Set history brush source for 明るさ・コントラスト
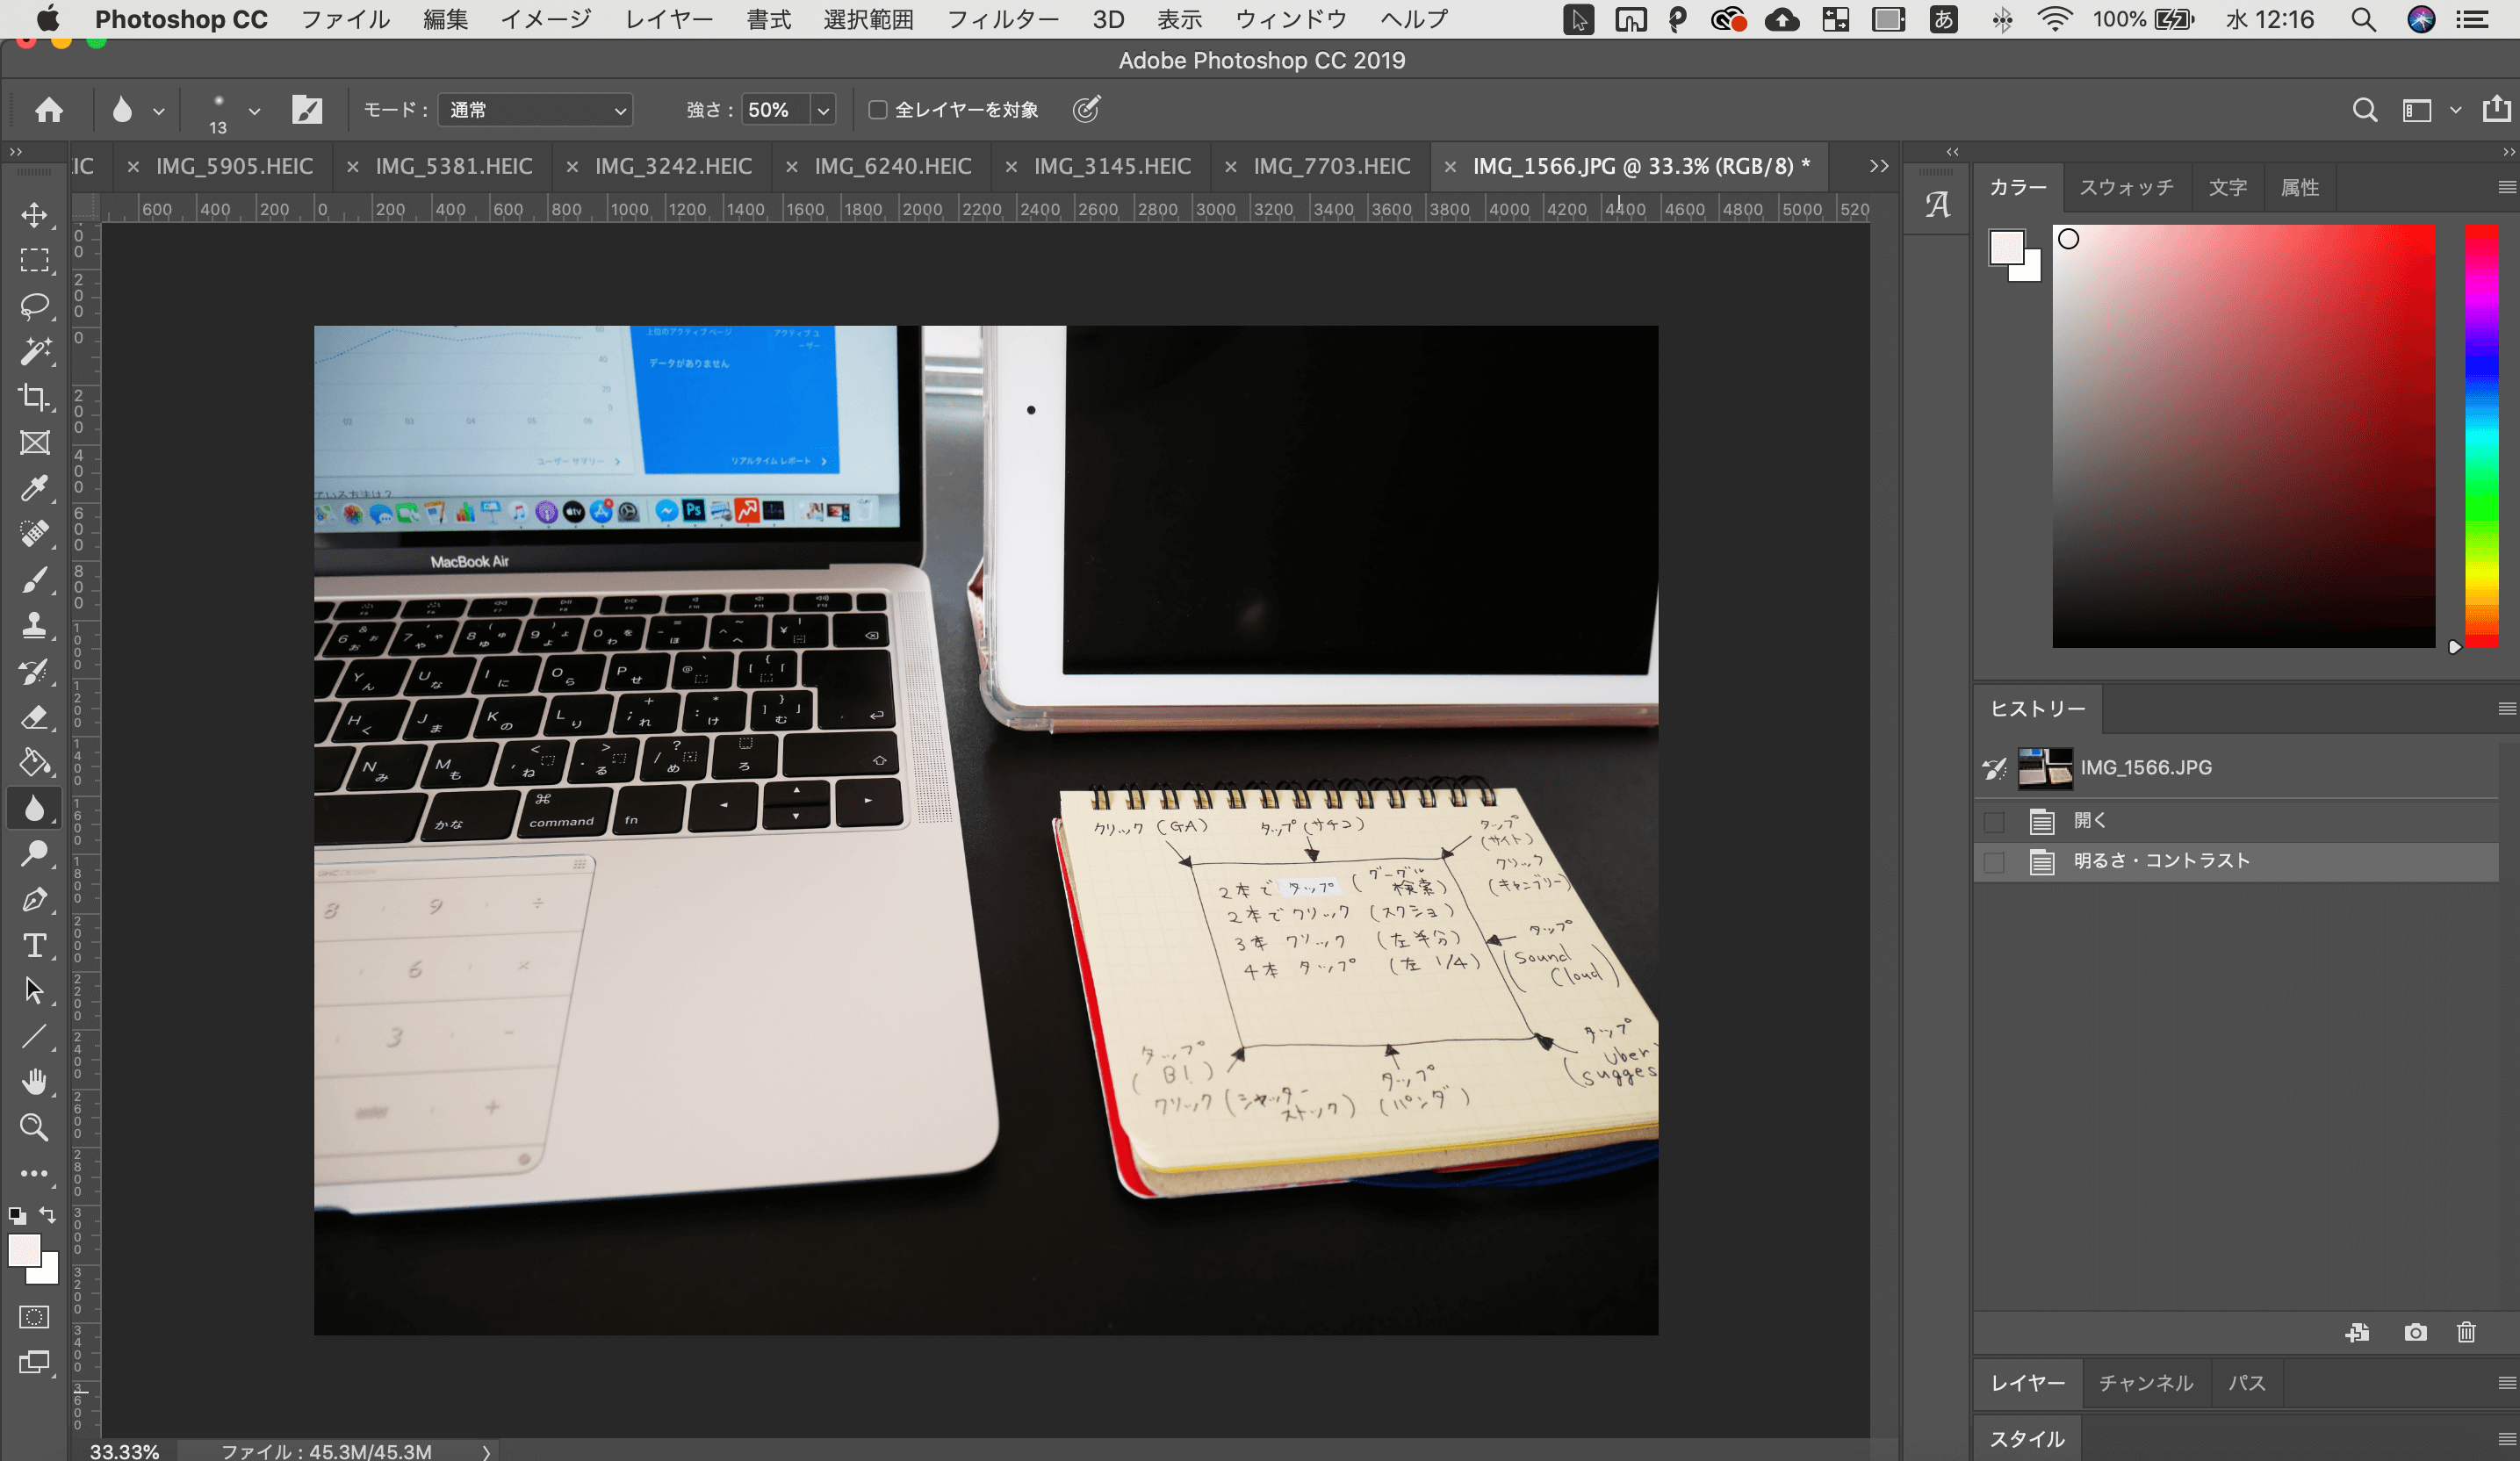 pyautogui.click(x=1994, y=862)
